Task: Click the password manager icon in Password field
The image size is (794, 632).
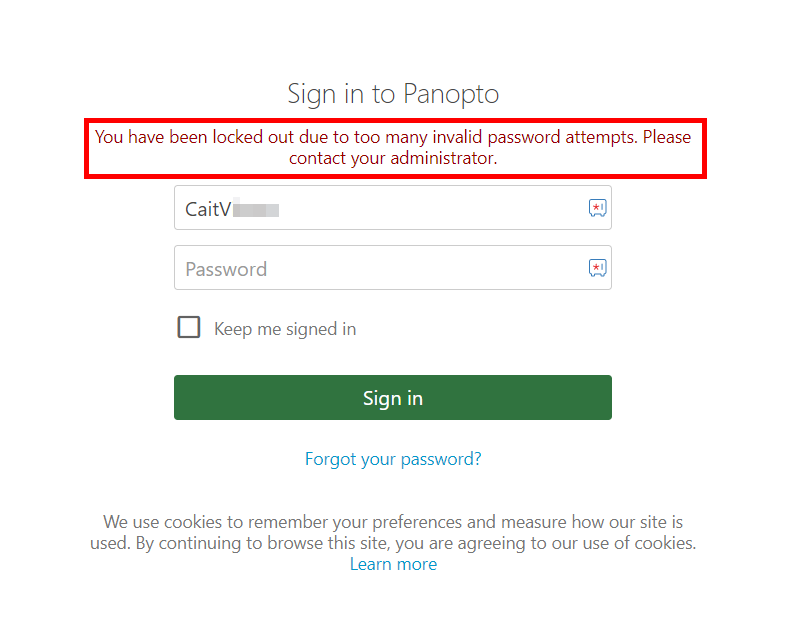Action: pyautogui.click(x=597, y=268)
